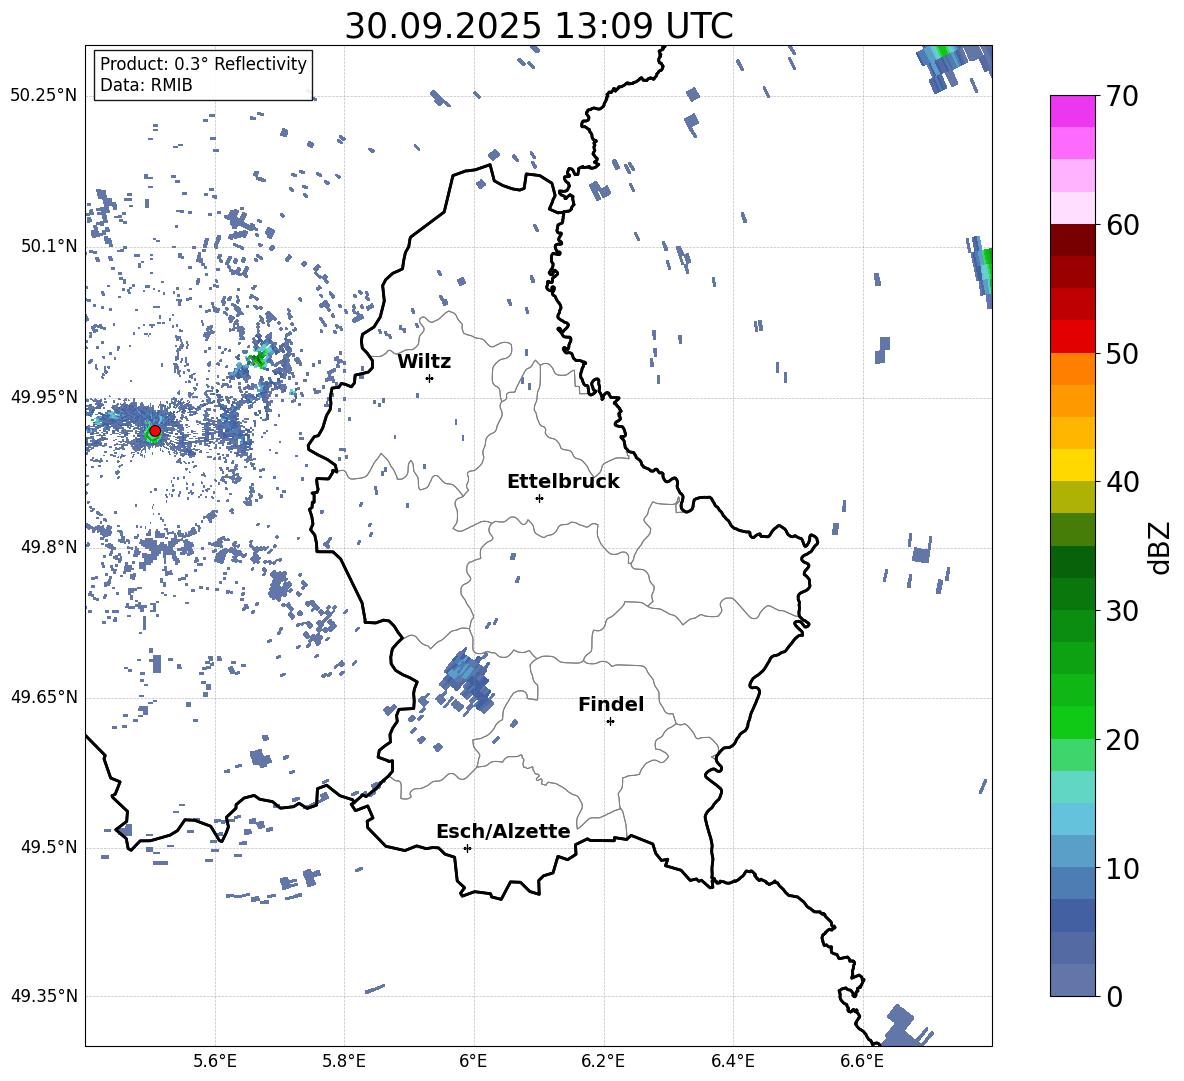The image size is (1184, 1081).
Task: Click the 6.4°E longitude label
Action: pyautogui.click(x=732, y=1061)
